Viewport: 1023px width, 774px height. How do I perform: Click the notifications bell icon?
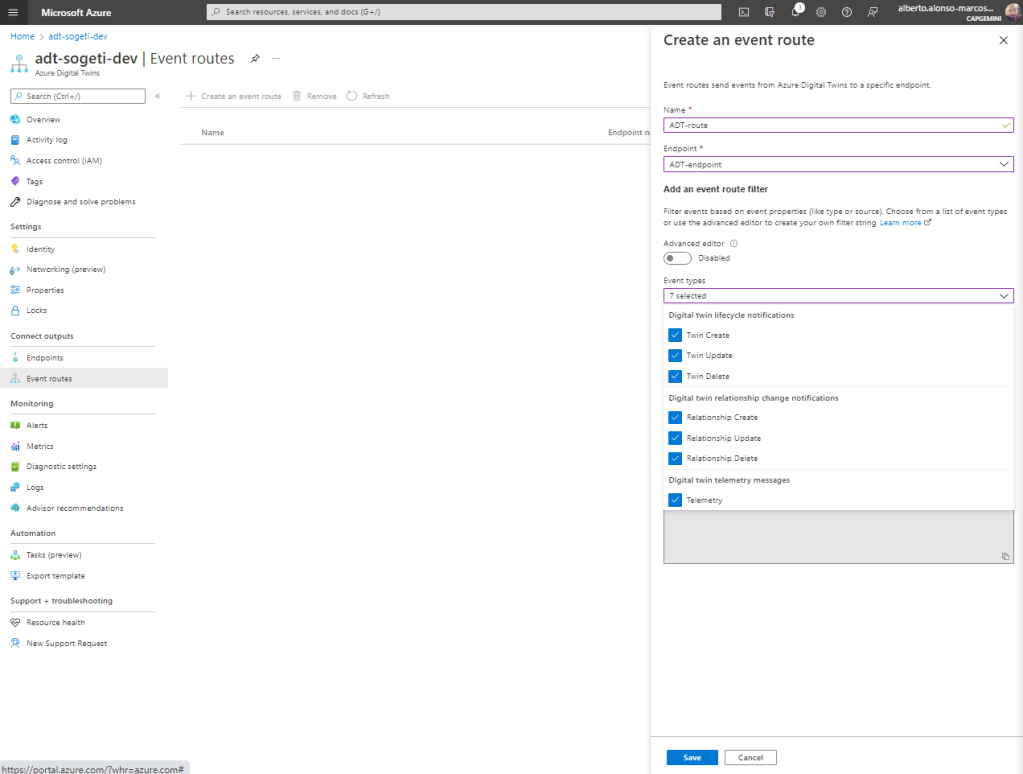[796, 12]
